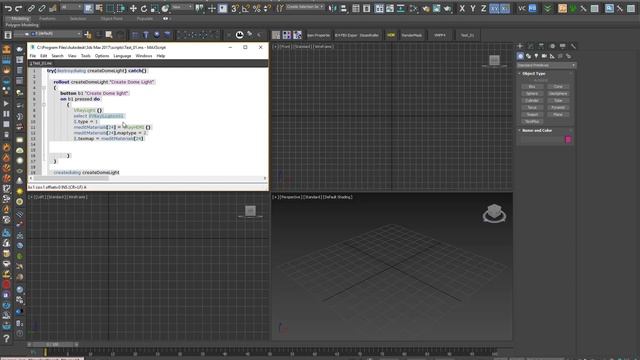The height and width of the screenshot is (360, 640).
Task: Click the Sphere primitive button
Action: click(x=532, y=93)
